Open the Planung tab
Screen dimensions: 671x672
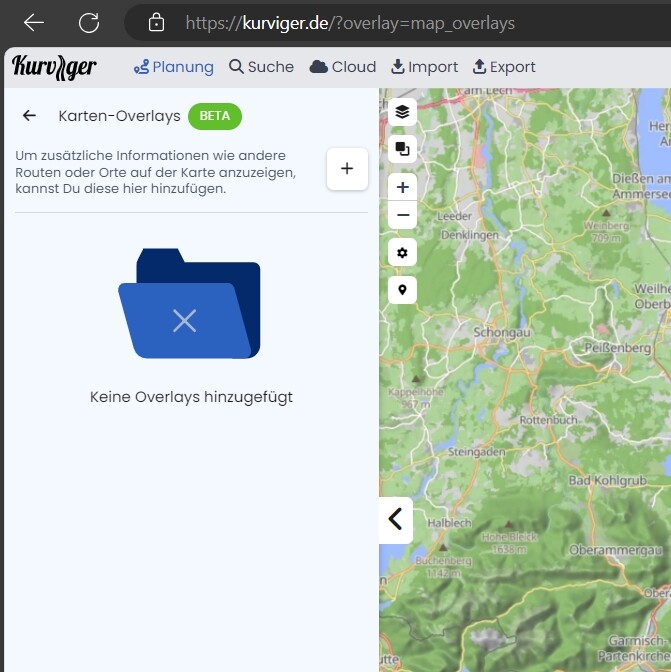point(174,67)
